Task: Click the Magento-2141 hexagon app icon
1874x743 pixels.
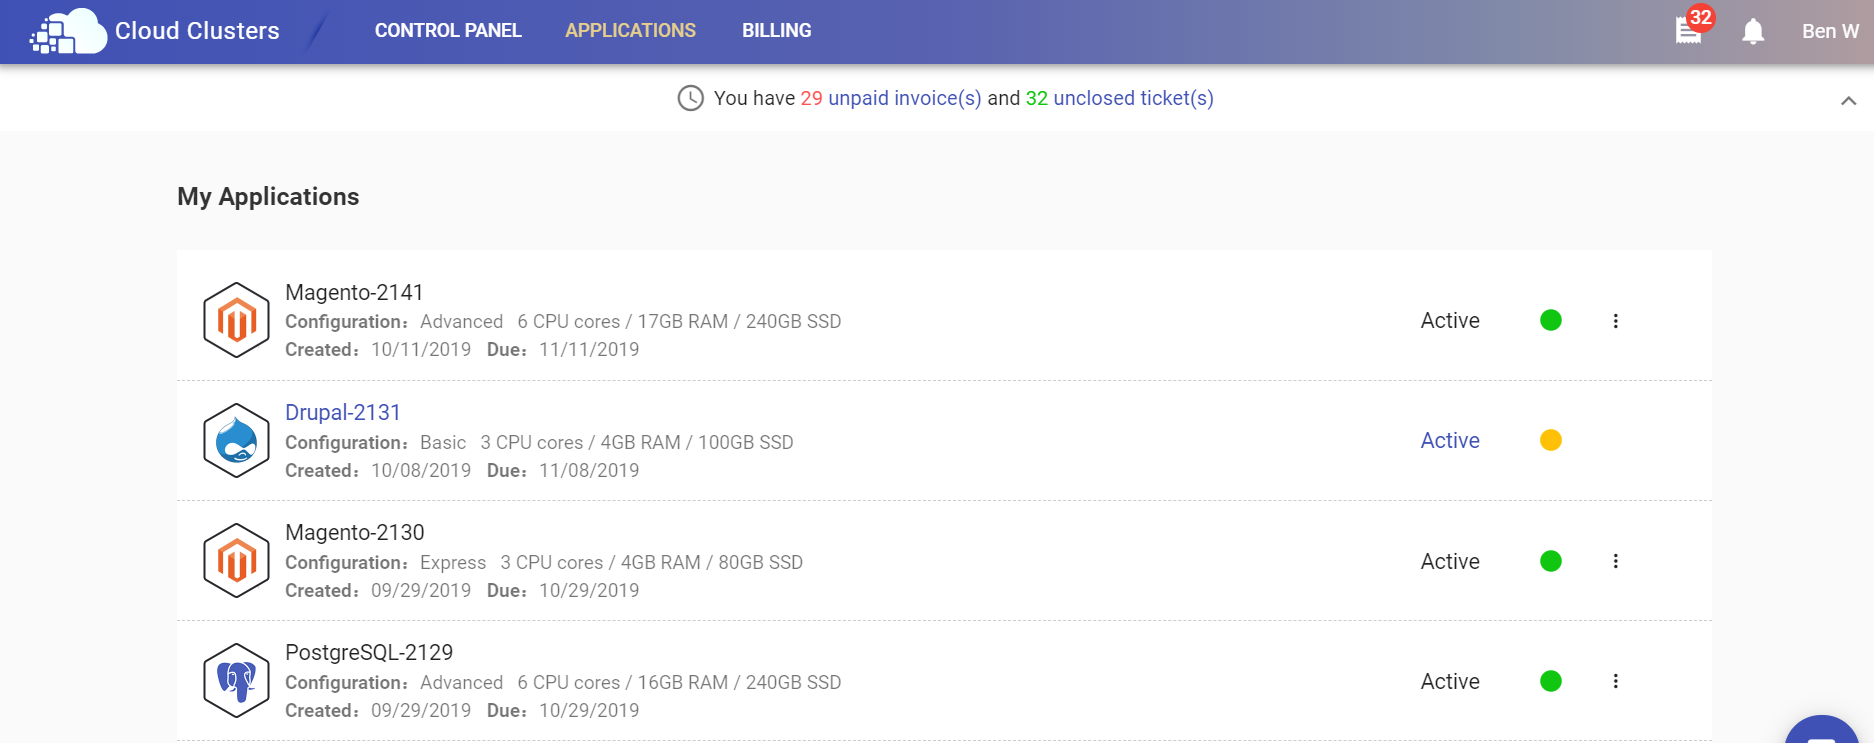Action: tap(236, 320)
